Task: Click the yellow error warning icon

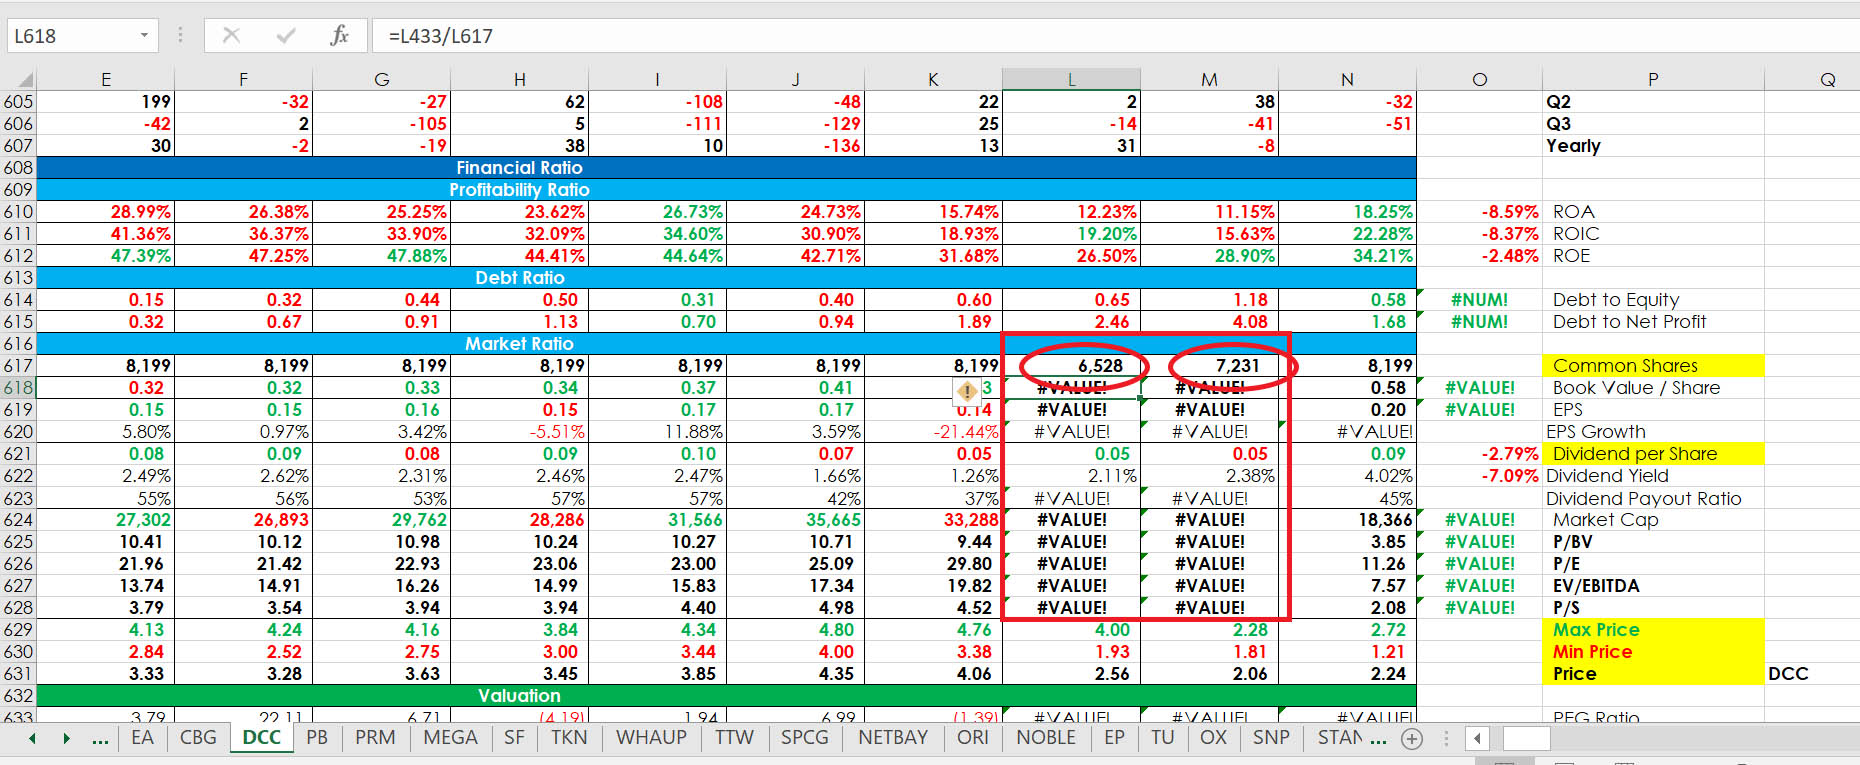Action: click(966, 391)
